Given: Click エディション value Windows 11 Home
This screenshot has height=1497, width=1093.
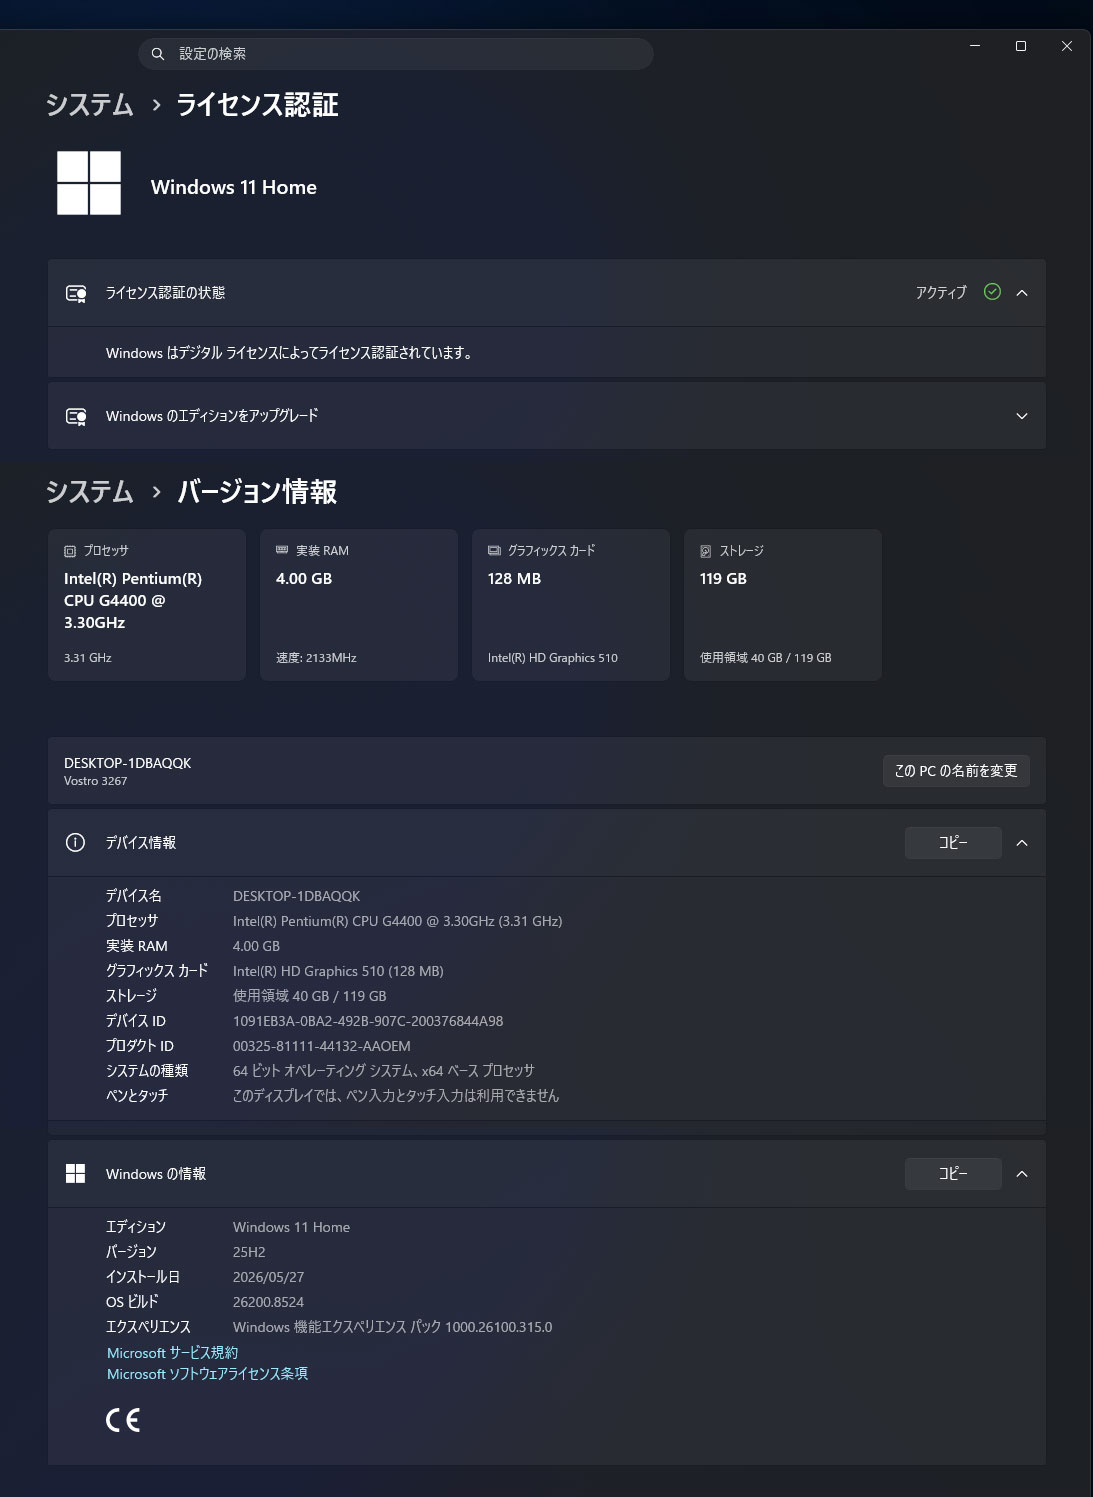Looking at the screenshot, I should click(x=291, y=1227).
